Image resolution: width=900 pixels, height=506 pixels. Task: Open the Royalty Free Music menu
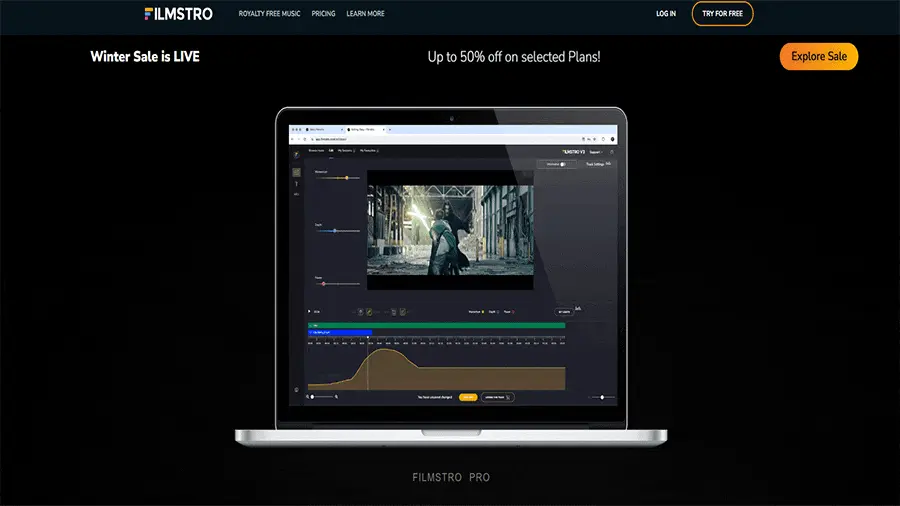(269, 14)
